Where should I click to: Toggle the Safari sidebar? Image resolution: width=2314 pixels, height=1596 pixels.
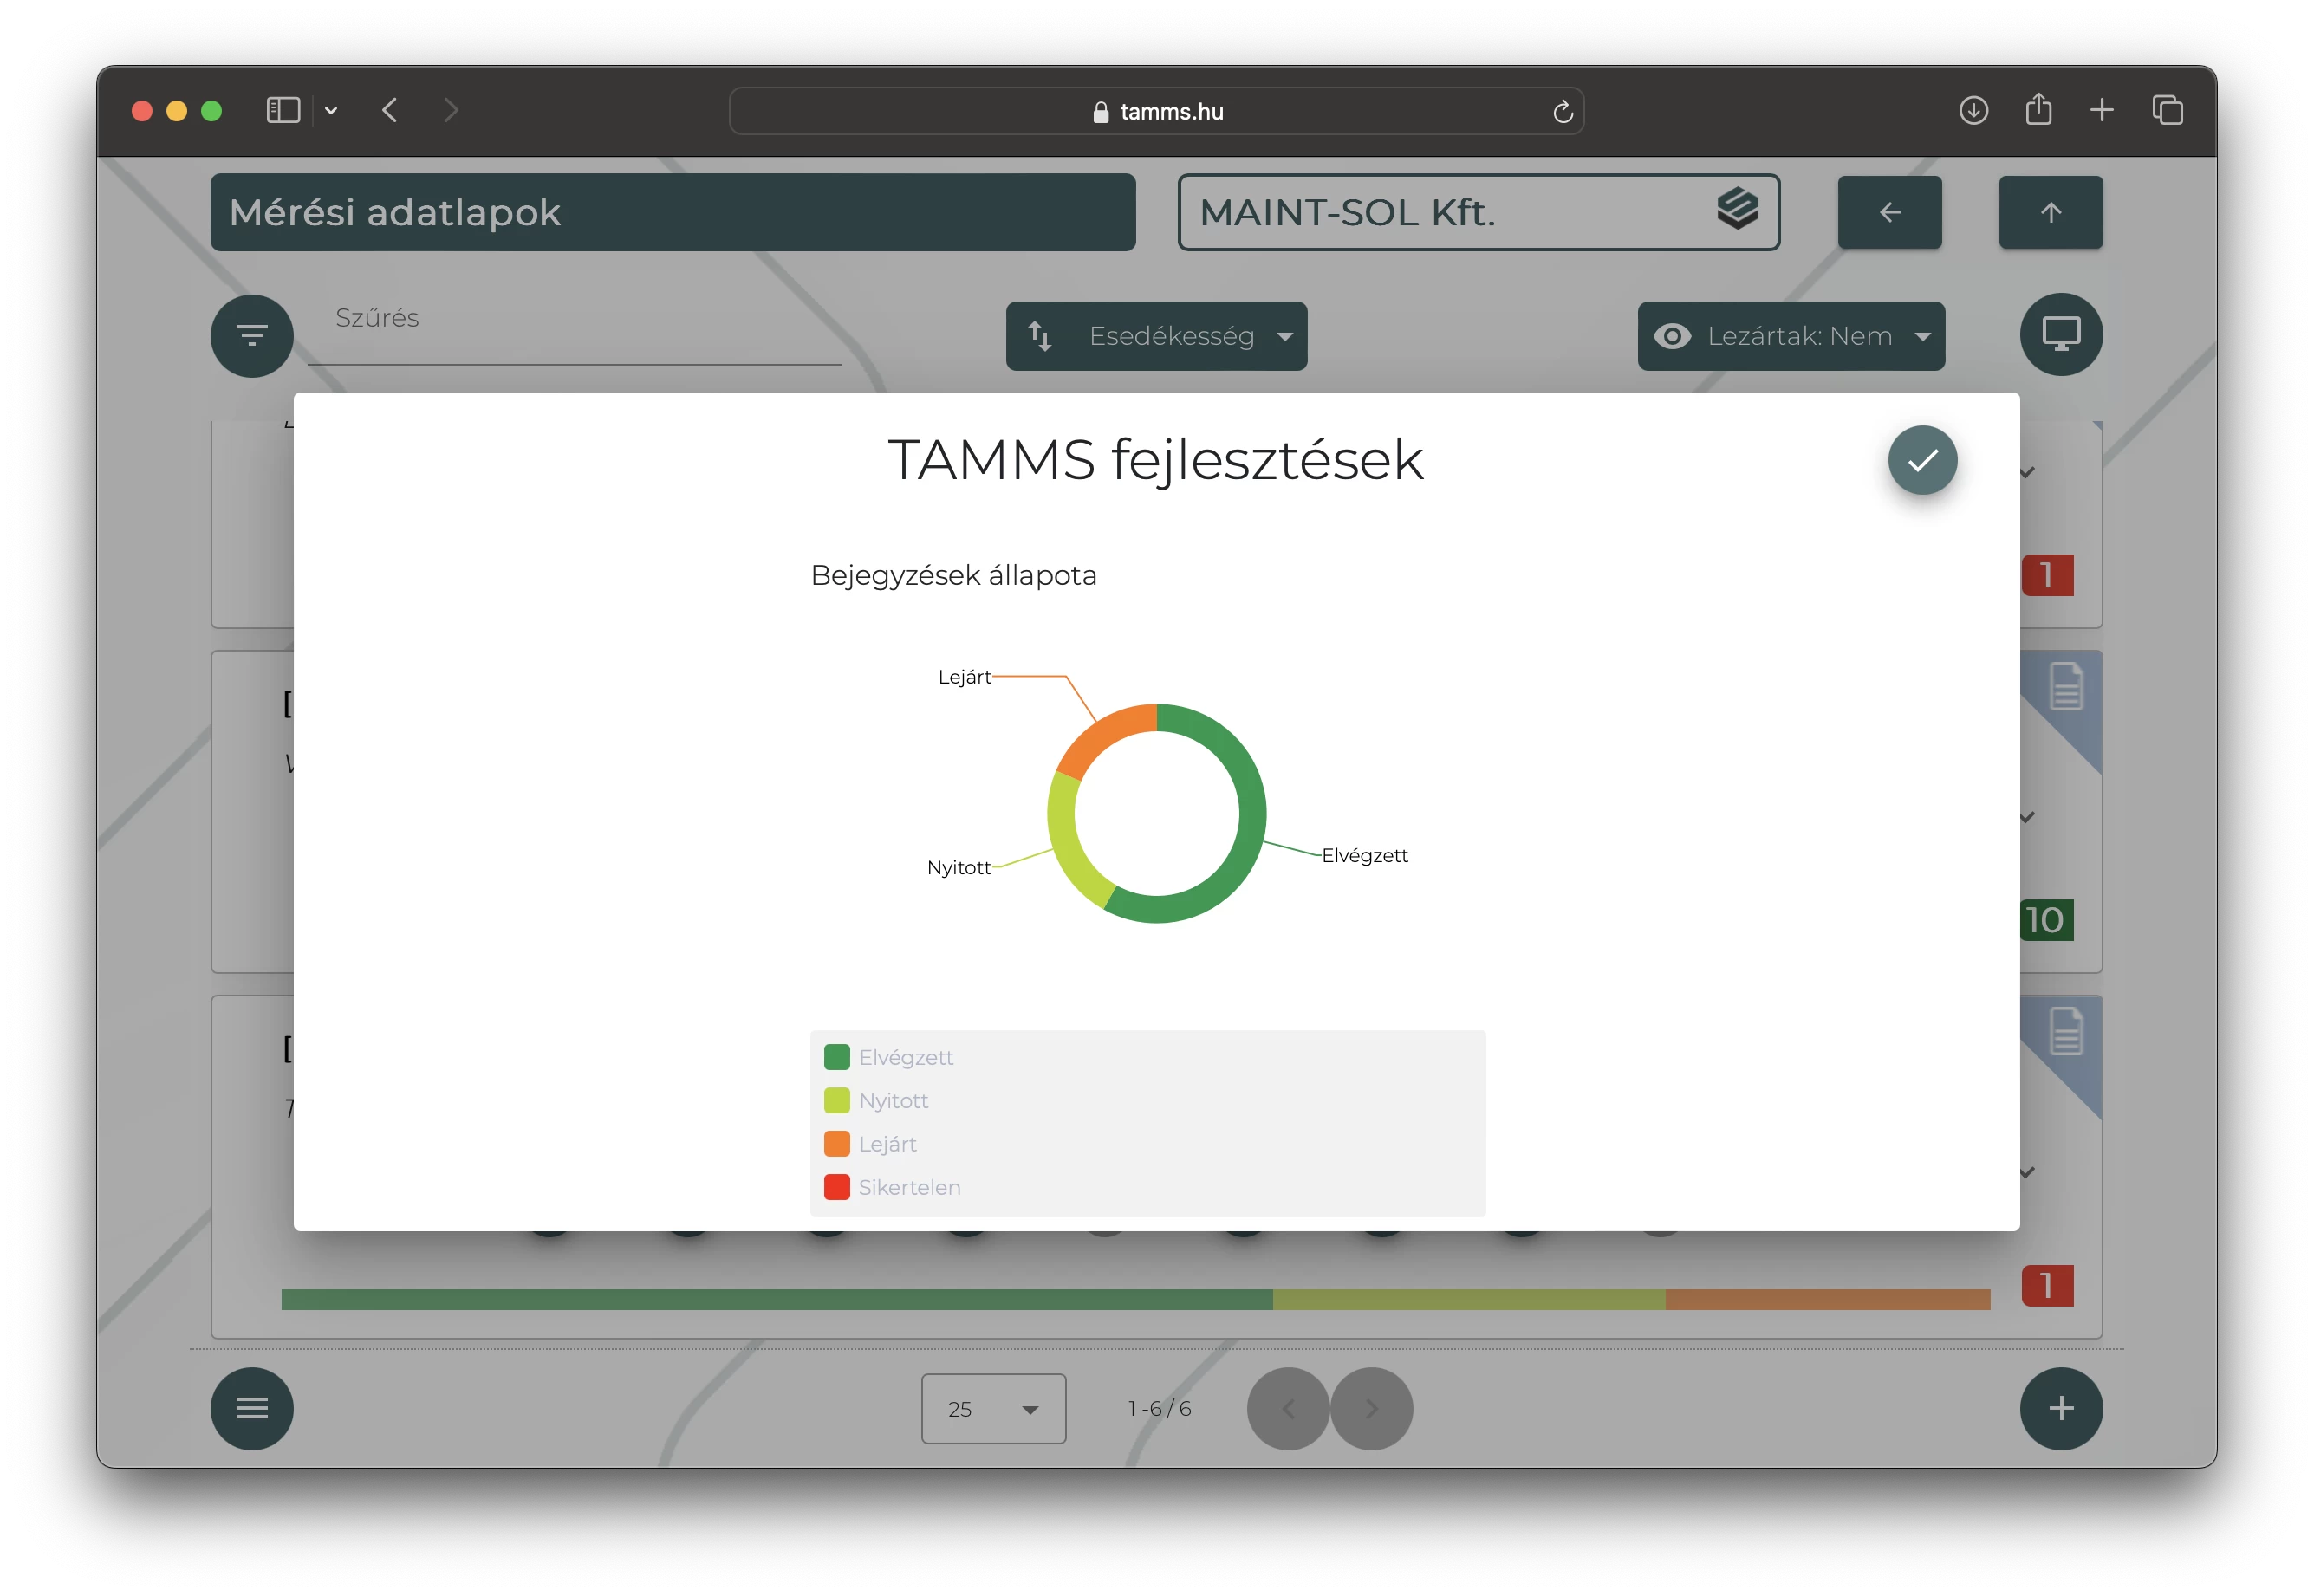point(283,110)
